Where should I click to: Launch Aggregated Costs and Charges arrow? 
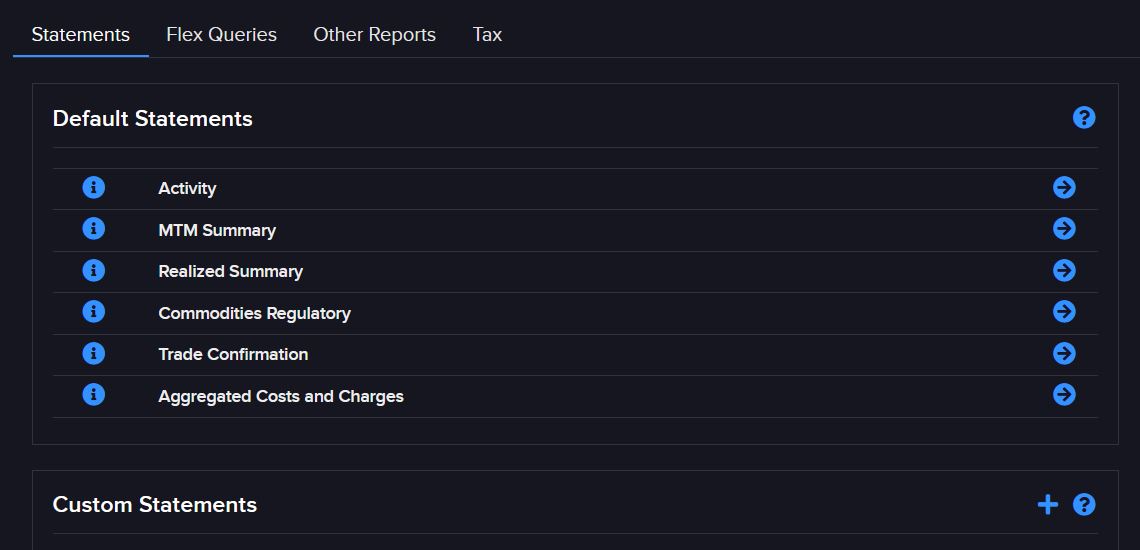pos(1064,395)
